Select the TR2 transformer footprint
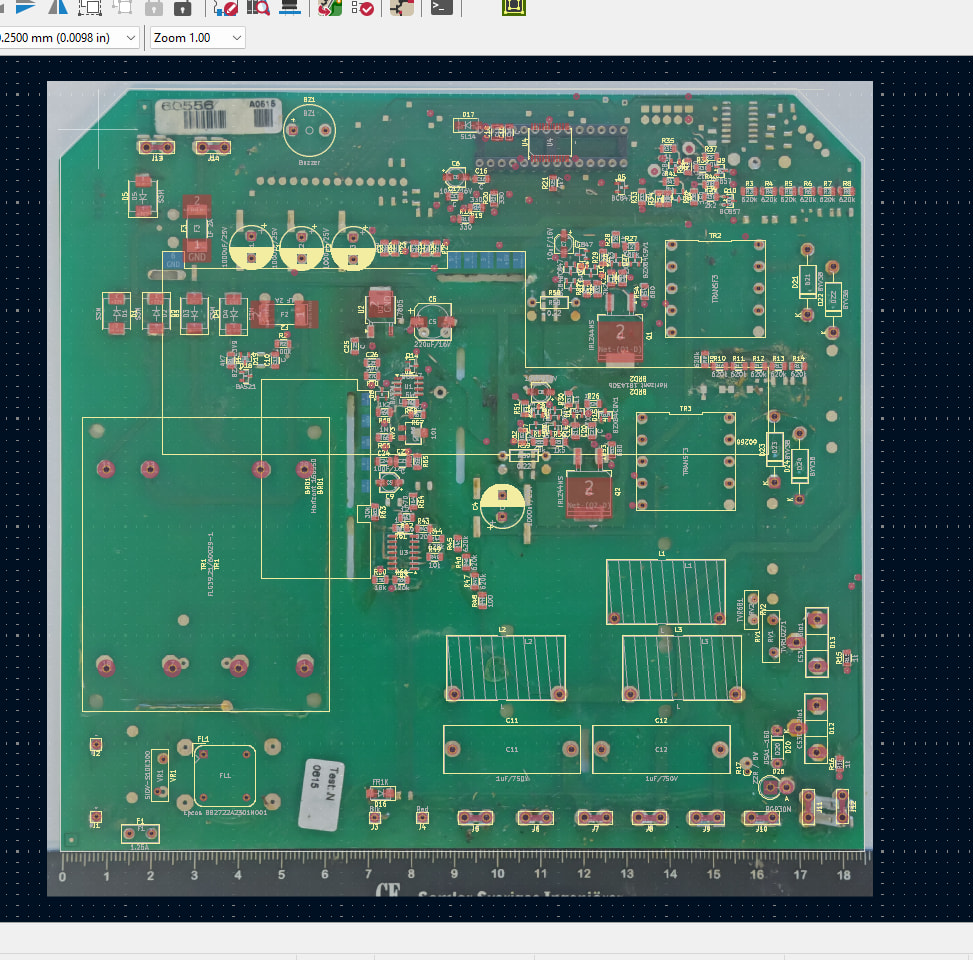The height and width of the screenshot is (960, 973). 715,289
